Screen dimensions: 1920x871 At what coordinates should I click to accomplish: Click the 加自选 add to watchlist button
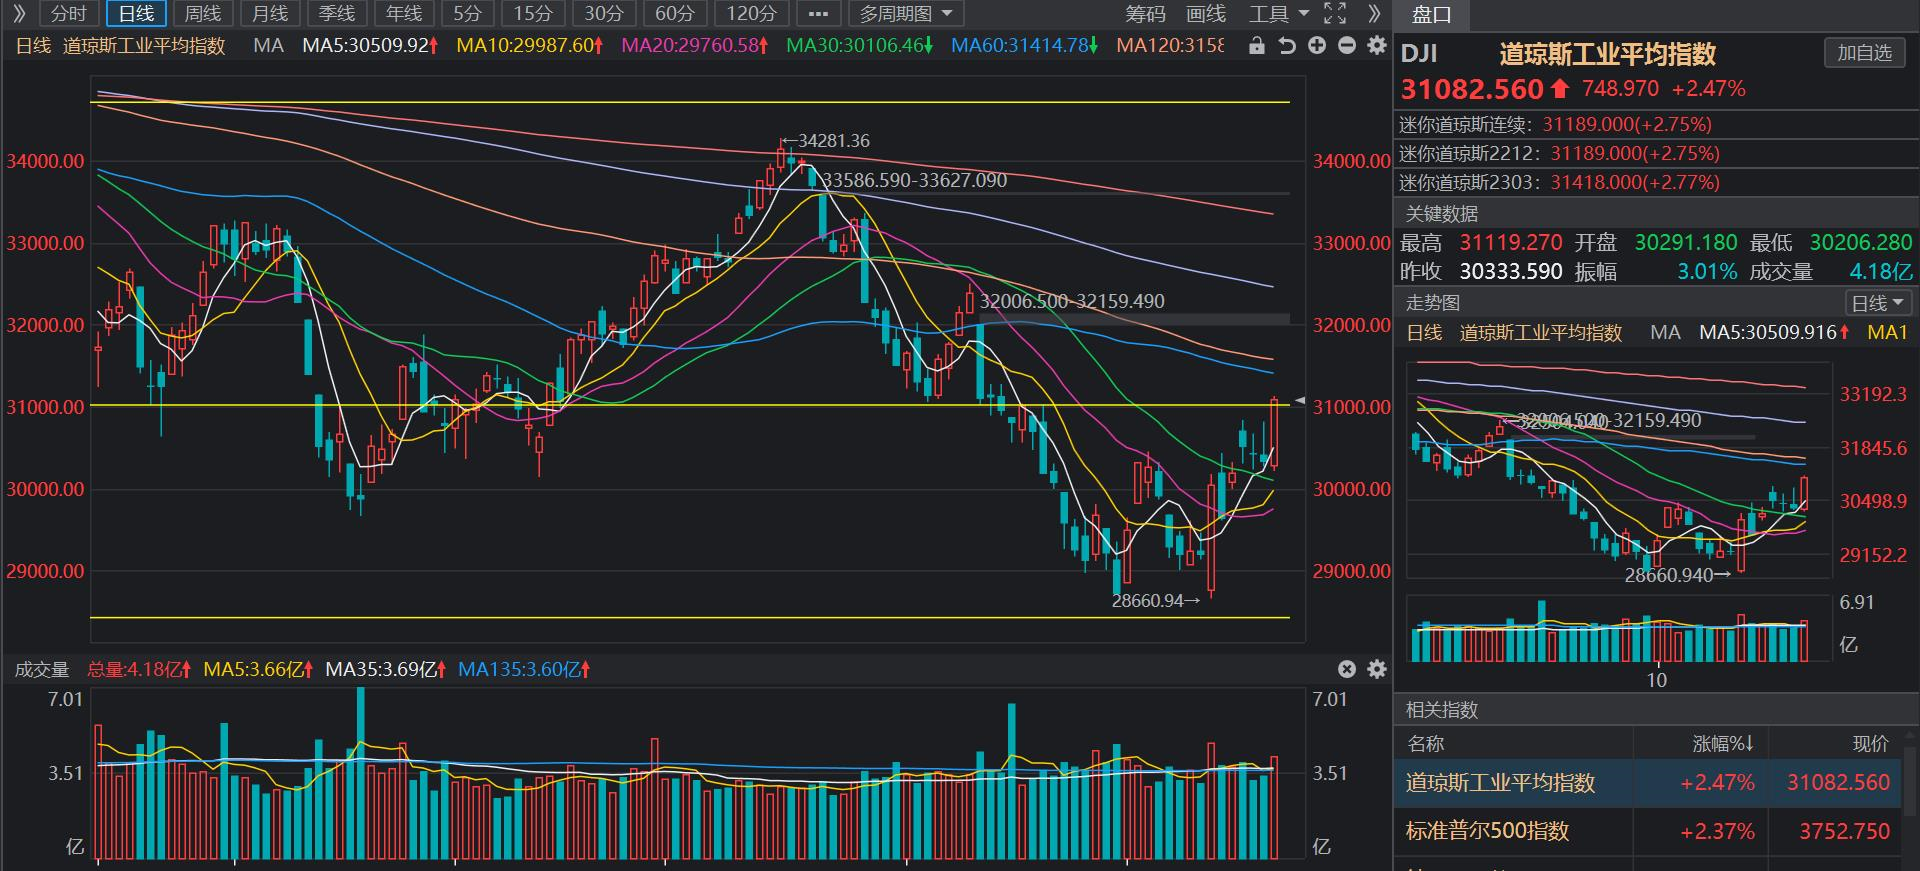(x=1864, y=54)
